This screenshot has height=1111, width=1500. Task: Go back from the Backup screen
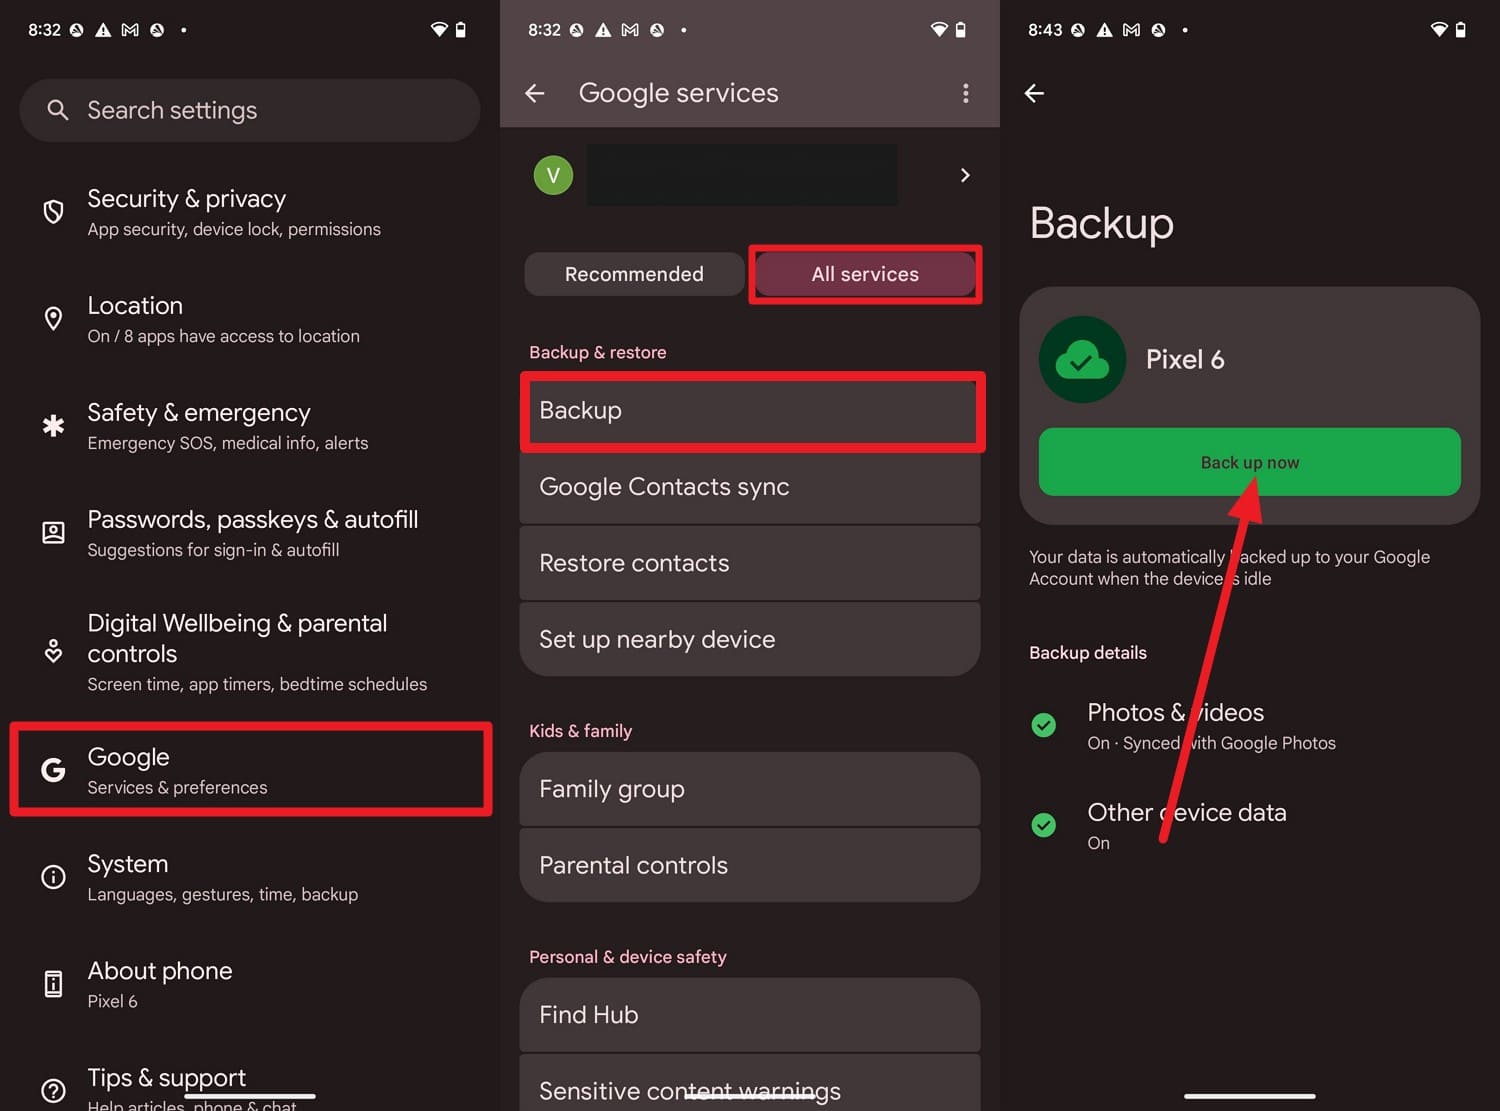1035,93
